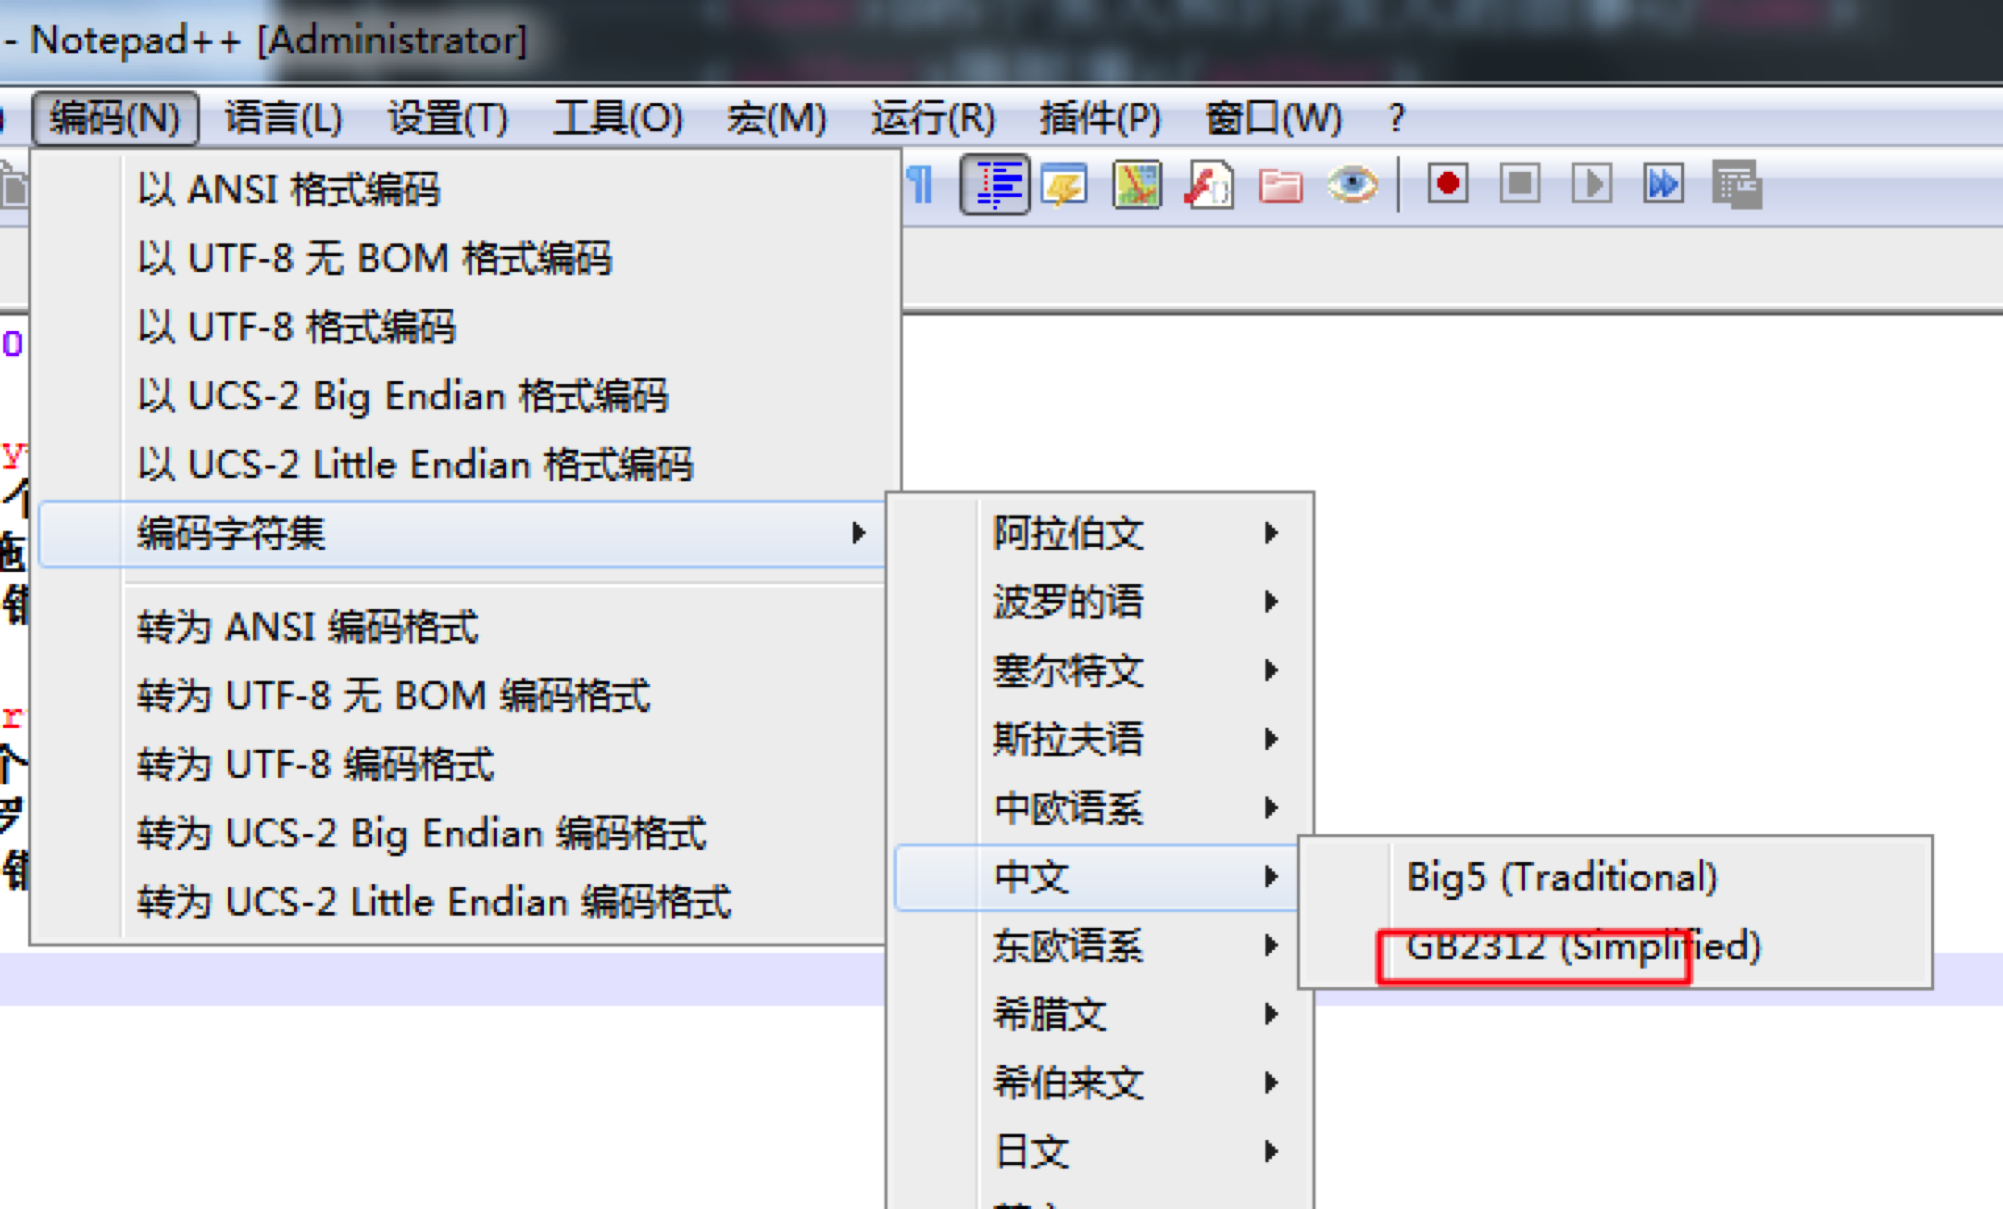Open the 编码(N) menu
Image resolution: width=2003 pixels, height=1209 pixels.
coord(115,118)
